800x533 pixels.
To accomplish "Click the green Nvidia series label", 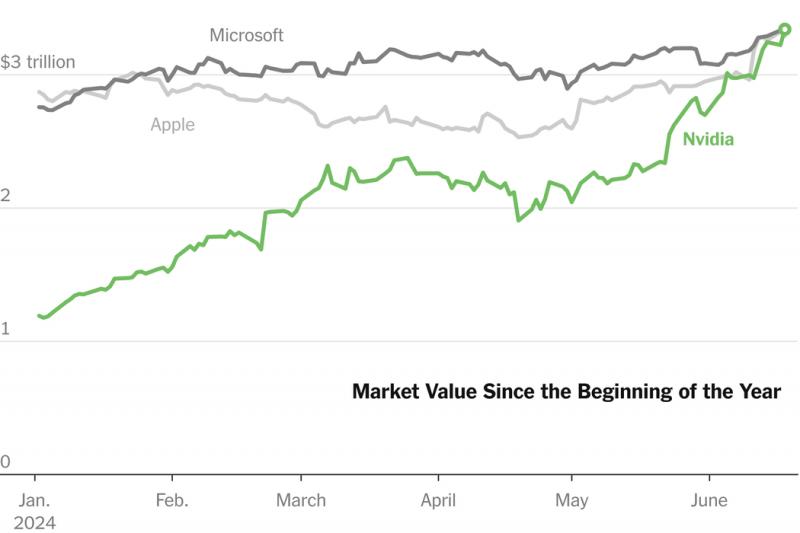I will click(x=708, y=139).
